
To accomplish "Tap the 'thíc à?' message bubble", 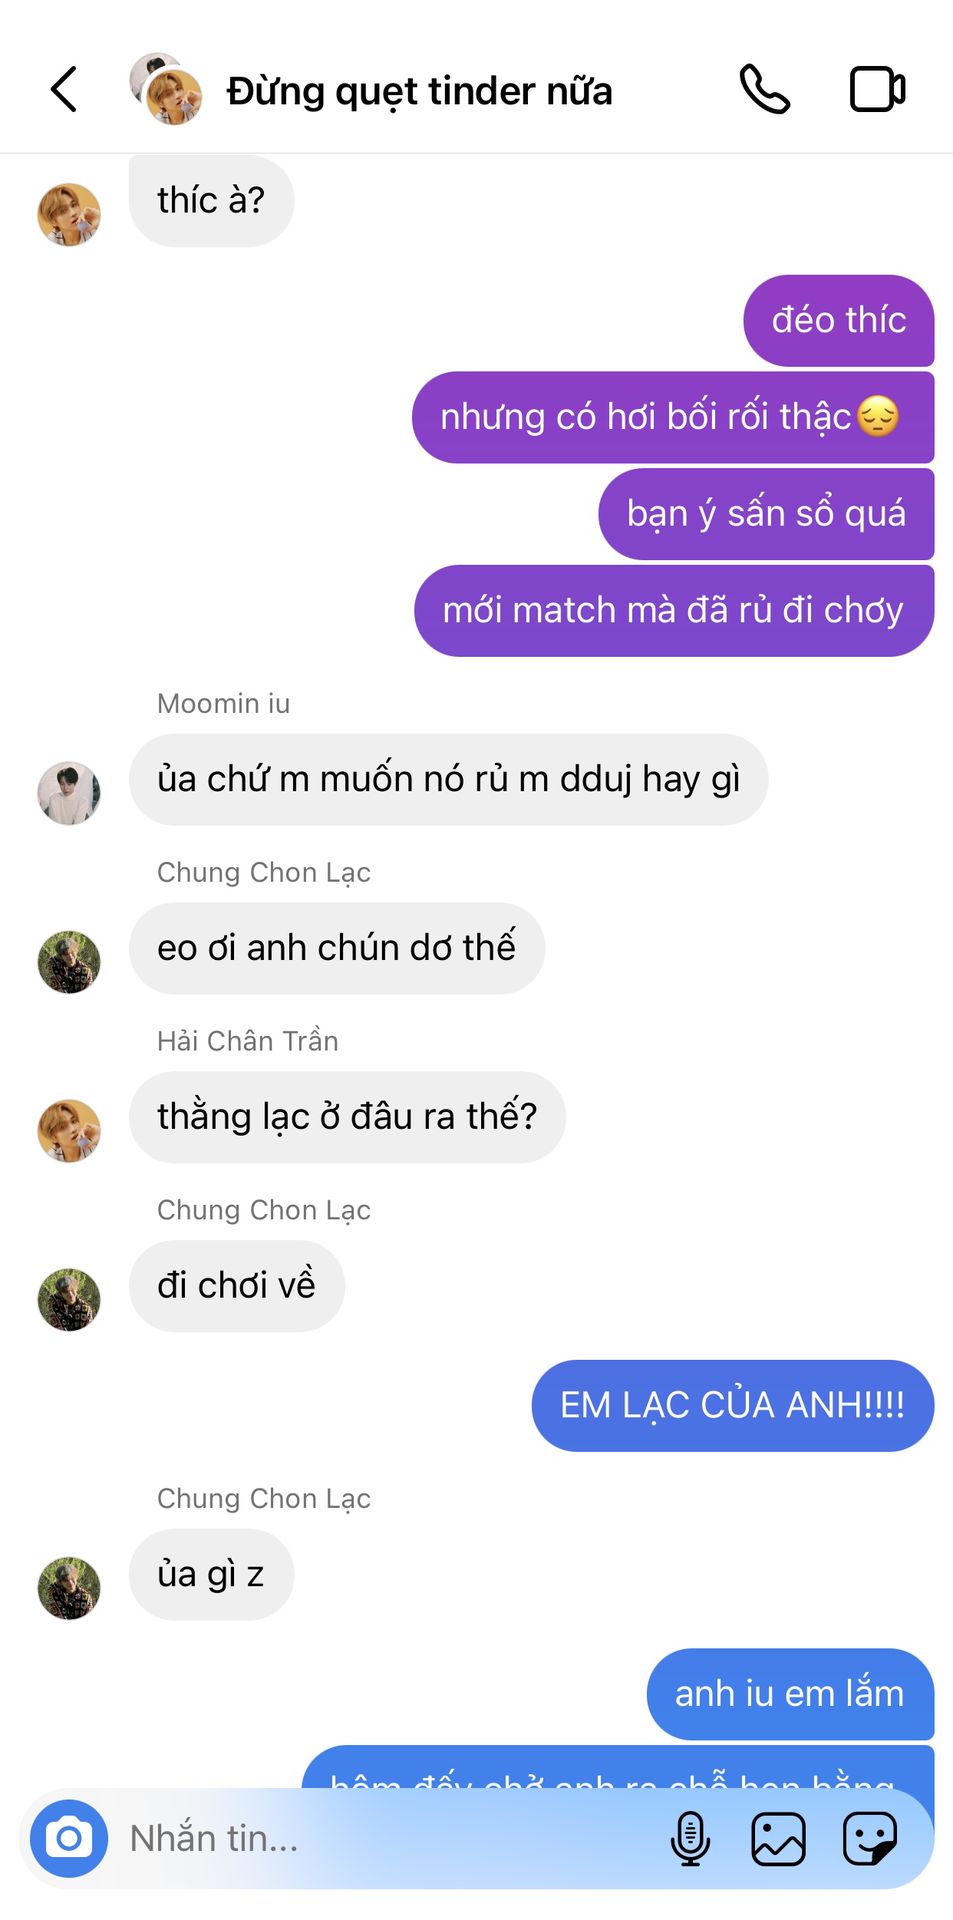I will coord(211,200).
